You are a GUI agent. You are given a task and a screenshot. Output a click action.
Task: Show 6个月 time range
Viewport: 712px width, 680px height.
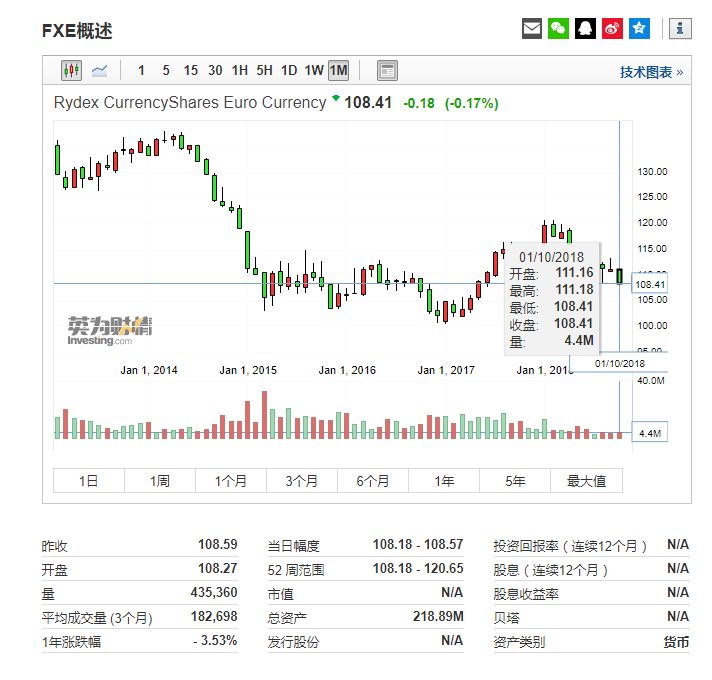coord(373,481)
